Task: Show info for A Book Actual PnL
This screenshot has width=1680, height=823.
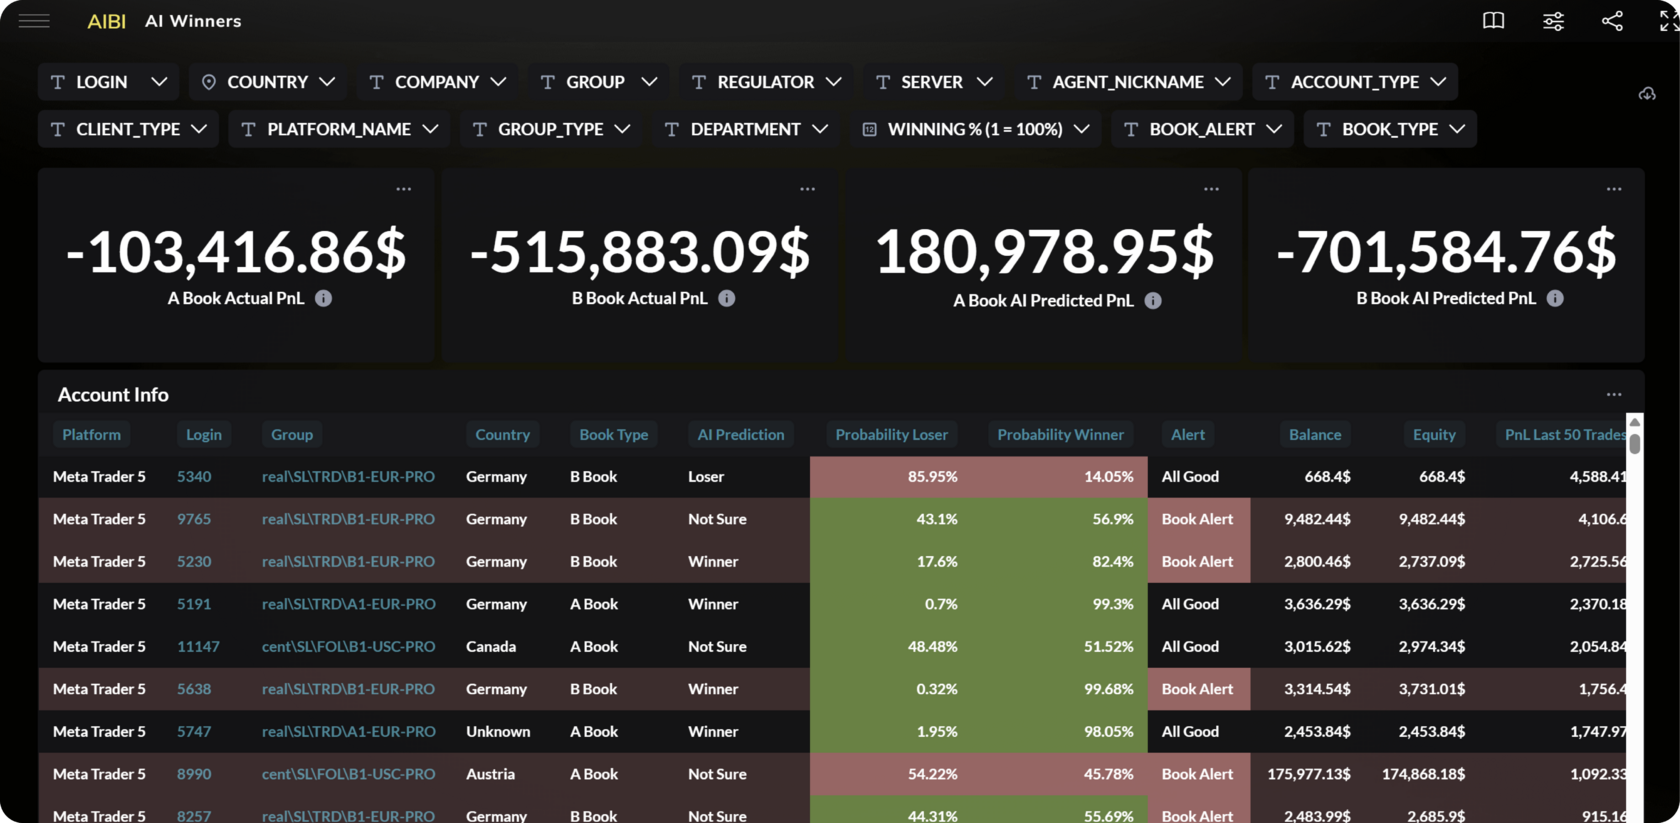Action: click(324, 298)
